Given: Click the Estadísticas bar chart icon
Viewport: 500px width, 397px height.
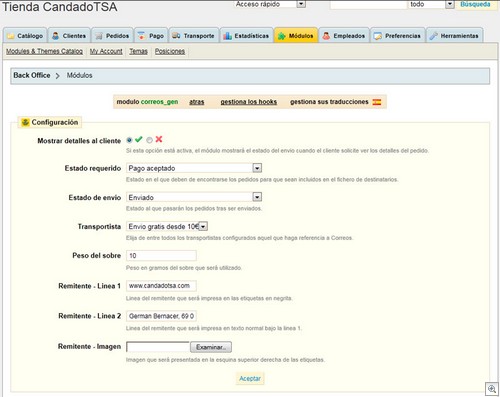Looking at the screenshot, I should click(228, 36).
